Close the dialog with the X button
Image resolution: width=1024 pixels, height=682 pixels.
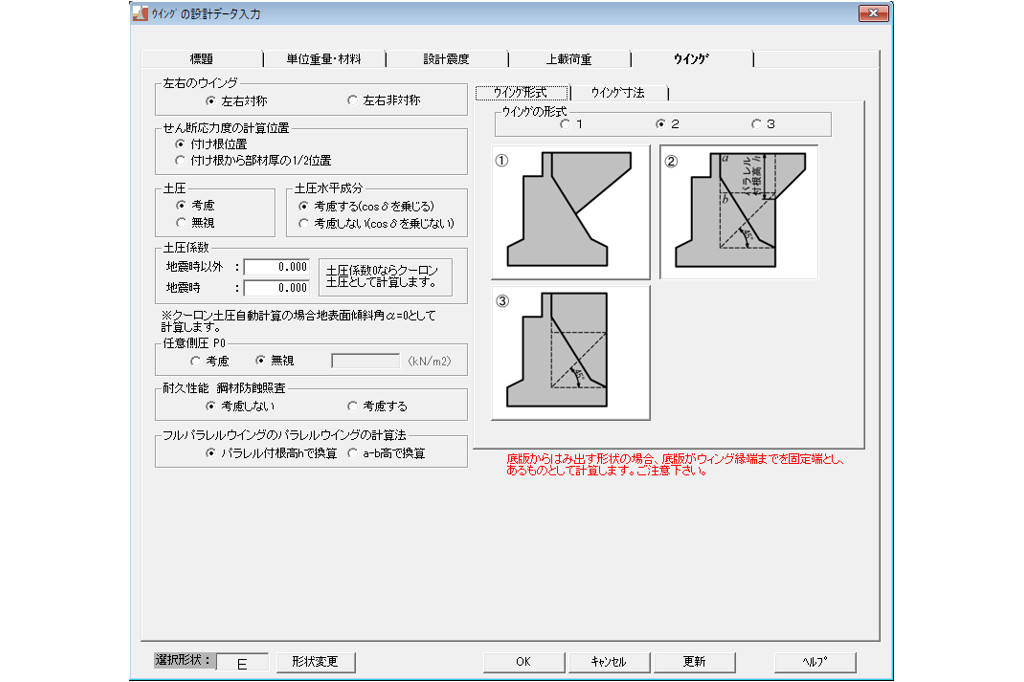coord(872,12)
